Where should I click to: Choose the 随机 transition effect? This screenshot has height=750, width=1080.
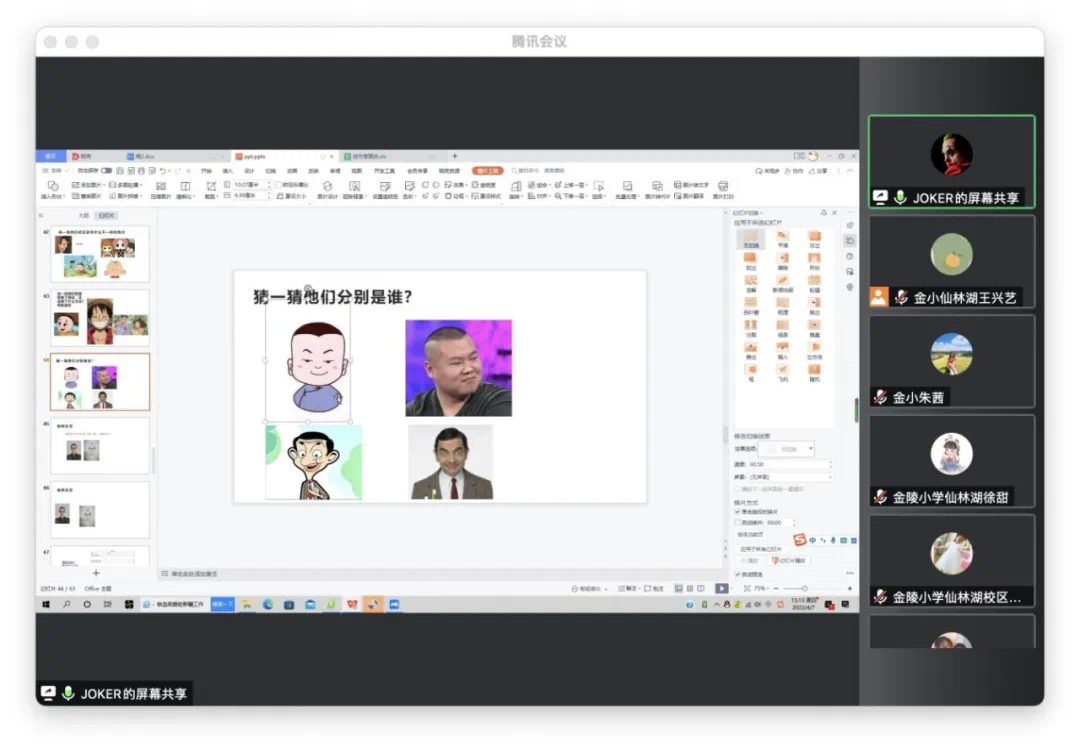(x=815, y=372)
